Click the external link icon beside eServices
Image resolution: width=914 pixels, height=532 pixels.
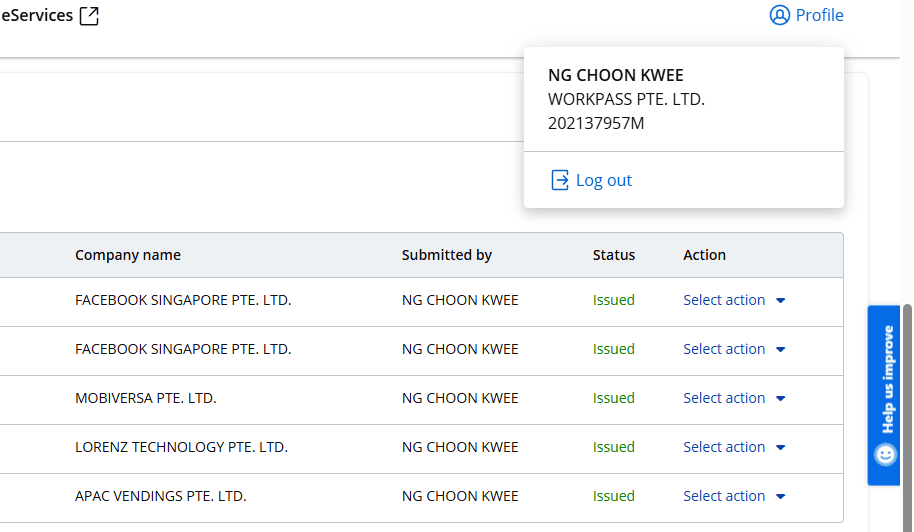[x=89, y=16]
